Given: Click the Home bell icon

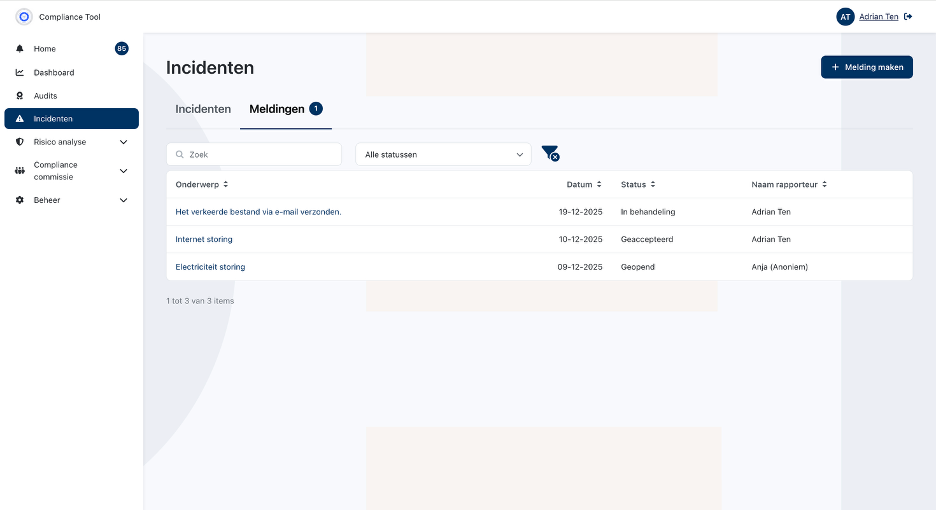Looking at the screenshot, I should point(20,49).
